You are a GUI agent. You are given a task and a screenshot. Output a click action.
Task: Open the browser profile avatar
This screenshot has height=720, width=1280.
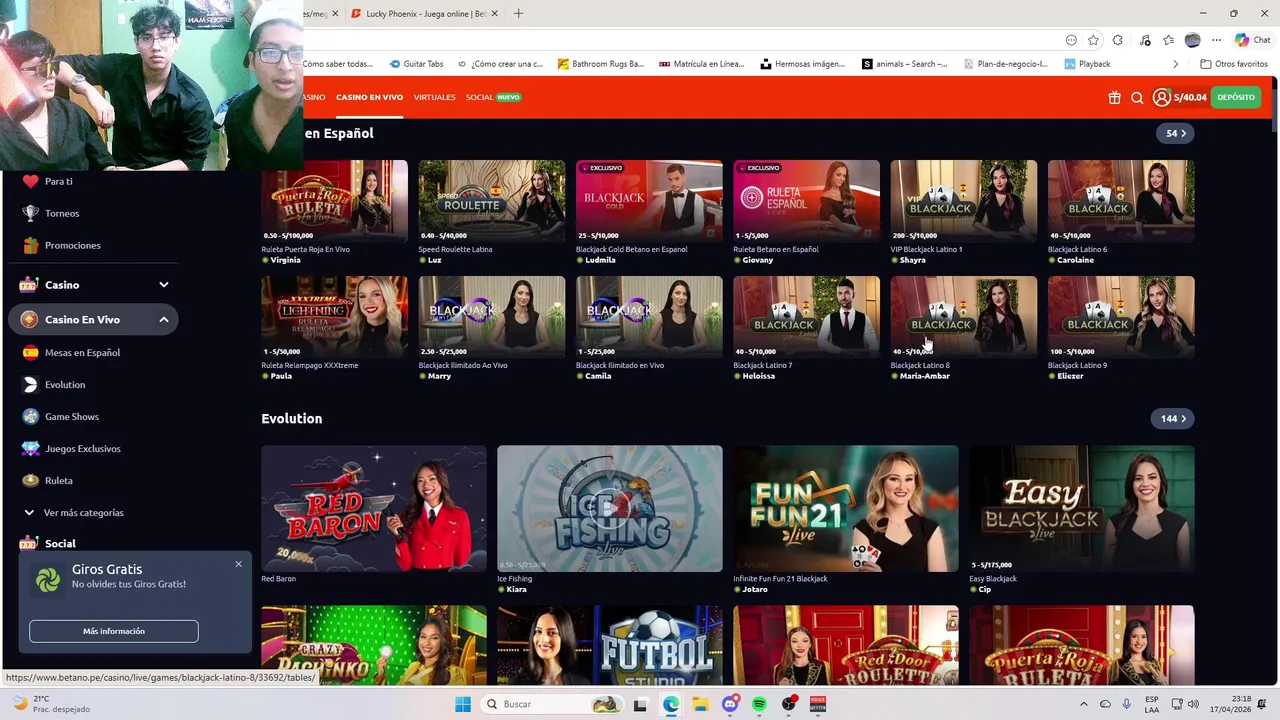tap(1192, 40)
